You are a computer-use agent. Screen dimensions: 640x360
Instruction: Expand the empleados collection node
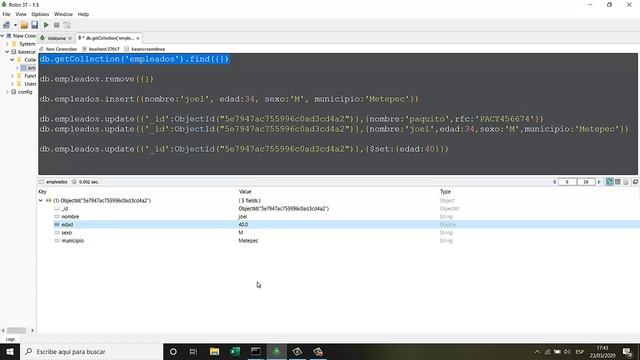pos(17,68)
